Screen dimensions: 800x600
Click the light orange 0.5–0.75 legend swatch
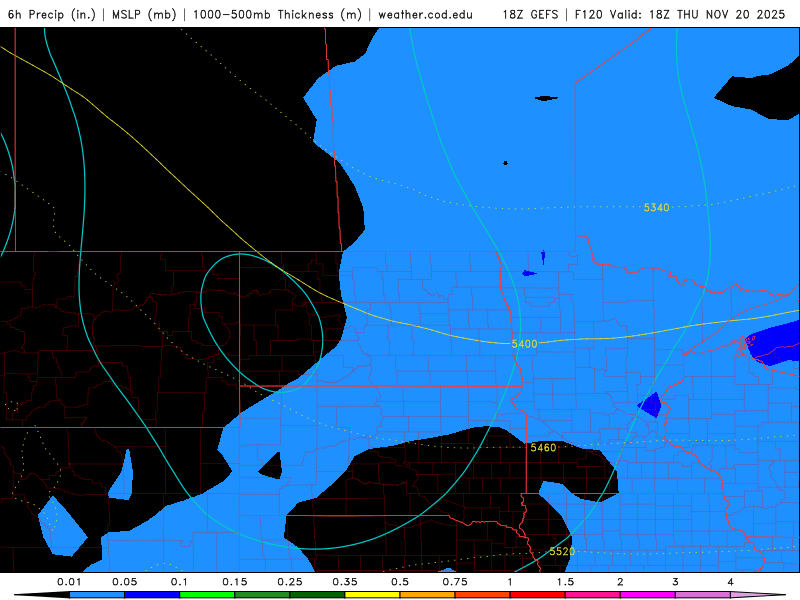(x=428, y=595)
